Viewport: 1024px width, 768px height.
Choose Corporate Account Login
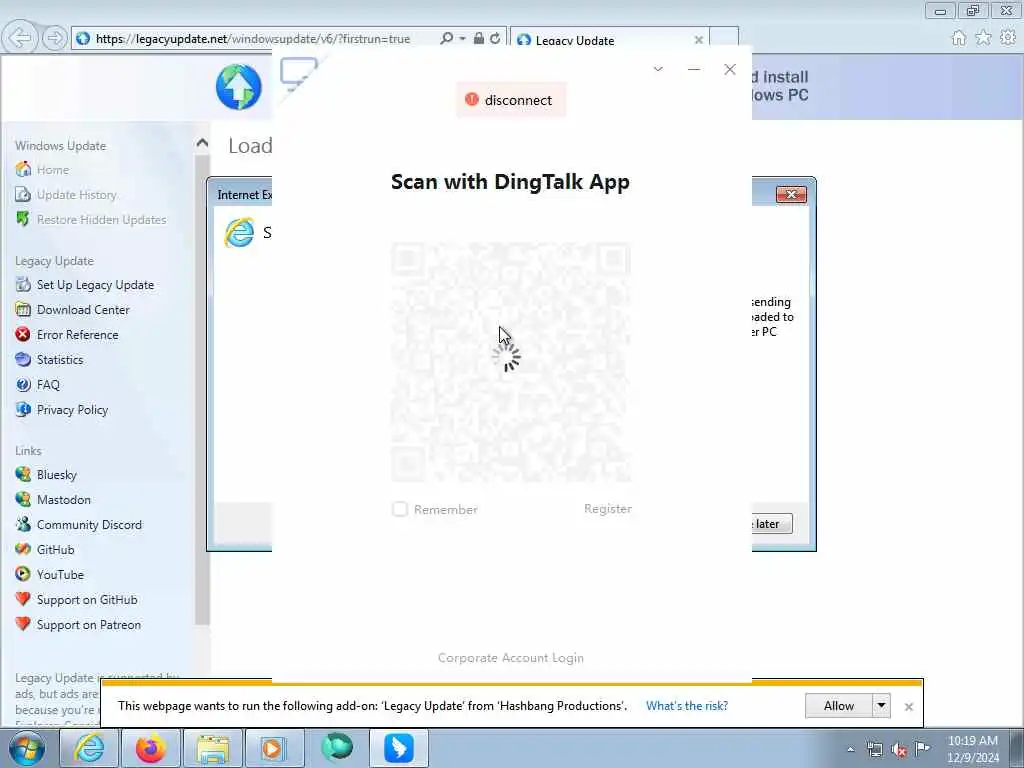pos(511,658)
